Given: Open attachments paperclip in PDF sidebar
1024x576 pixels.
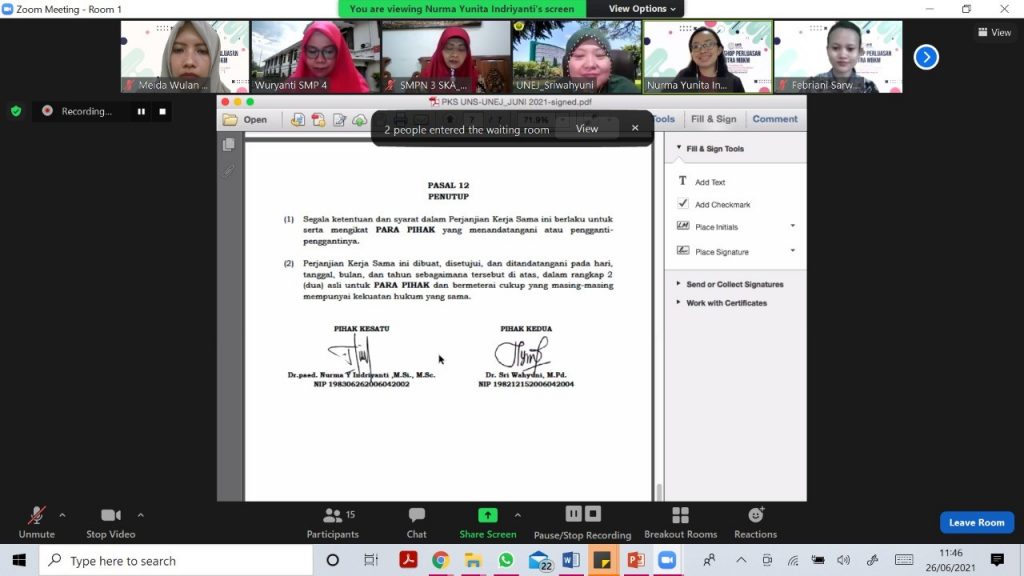Looking at the screenshot, I should coord(229,170).
